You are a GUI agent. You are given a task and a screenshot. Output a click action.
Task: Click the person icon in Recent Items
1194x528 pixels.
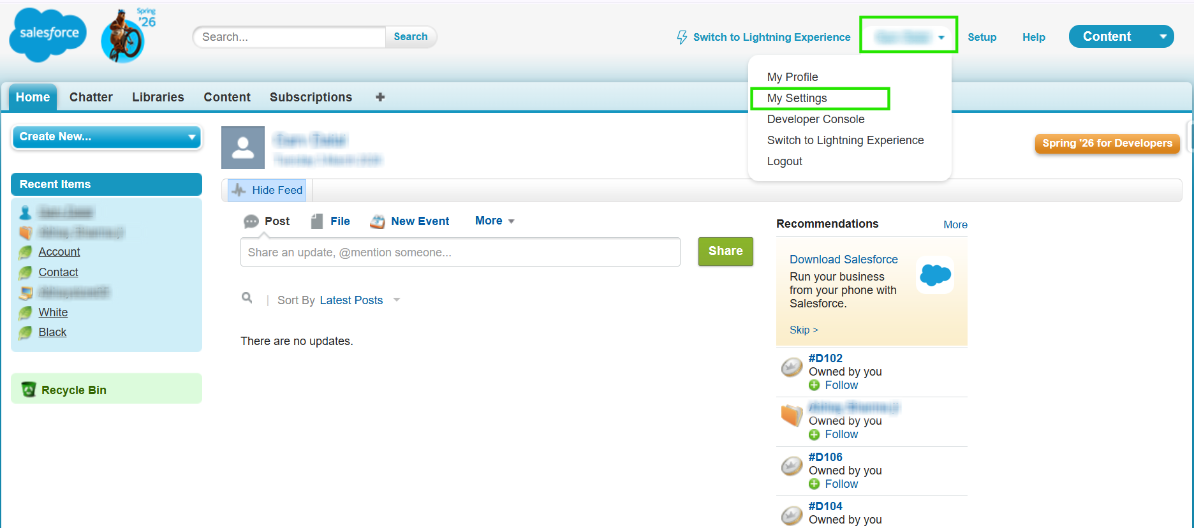click(x=25, y=212)
